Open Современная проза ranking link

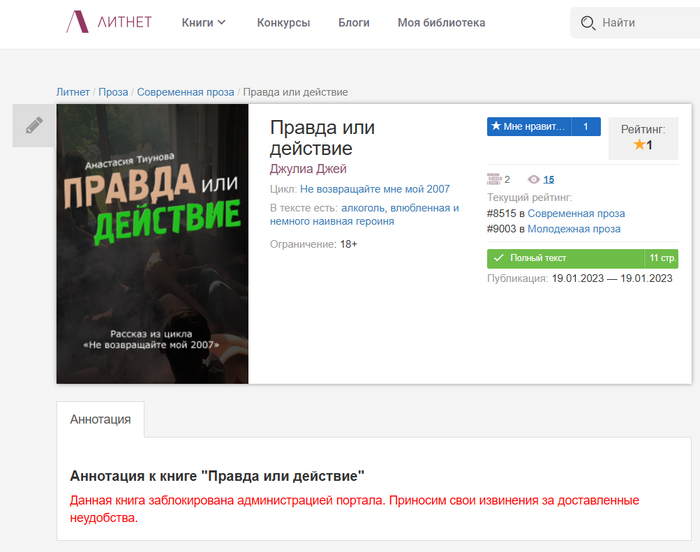[x=576, y=213]
